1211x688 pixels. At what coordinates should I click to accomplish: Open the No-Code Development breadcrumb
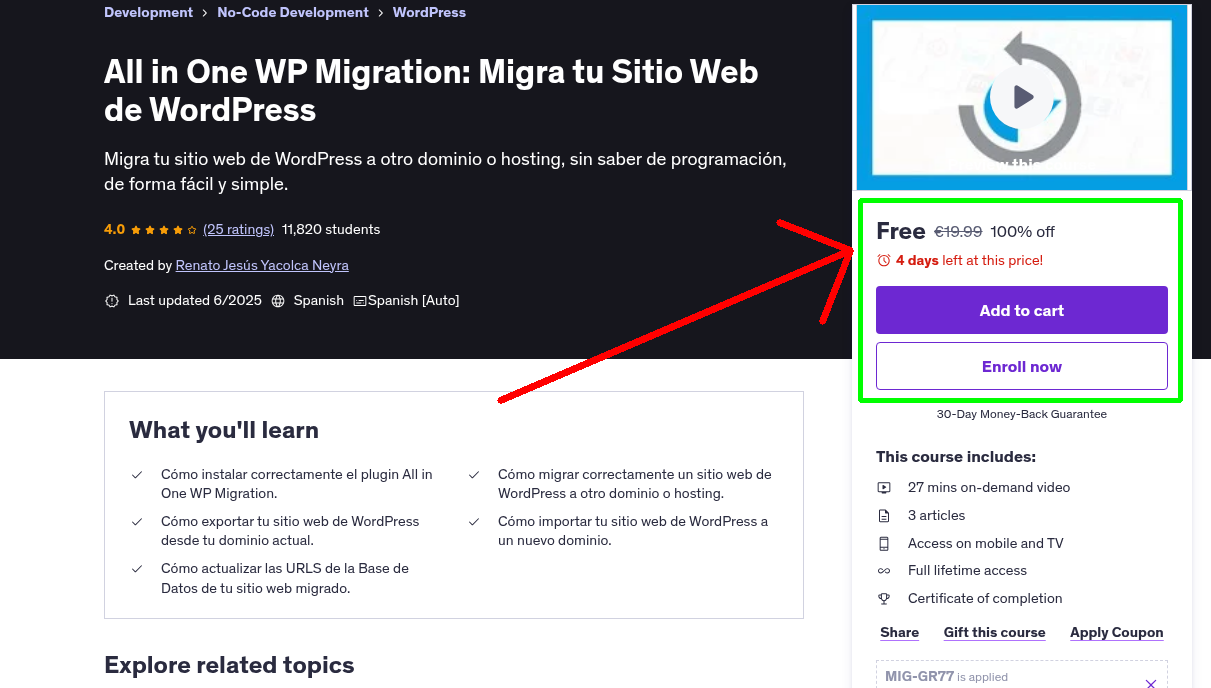pyautogui.click(x=293, y=12)
